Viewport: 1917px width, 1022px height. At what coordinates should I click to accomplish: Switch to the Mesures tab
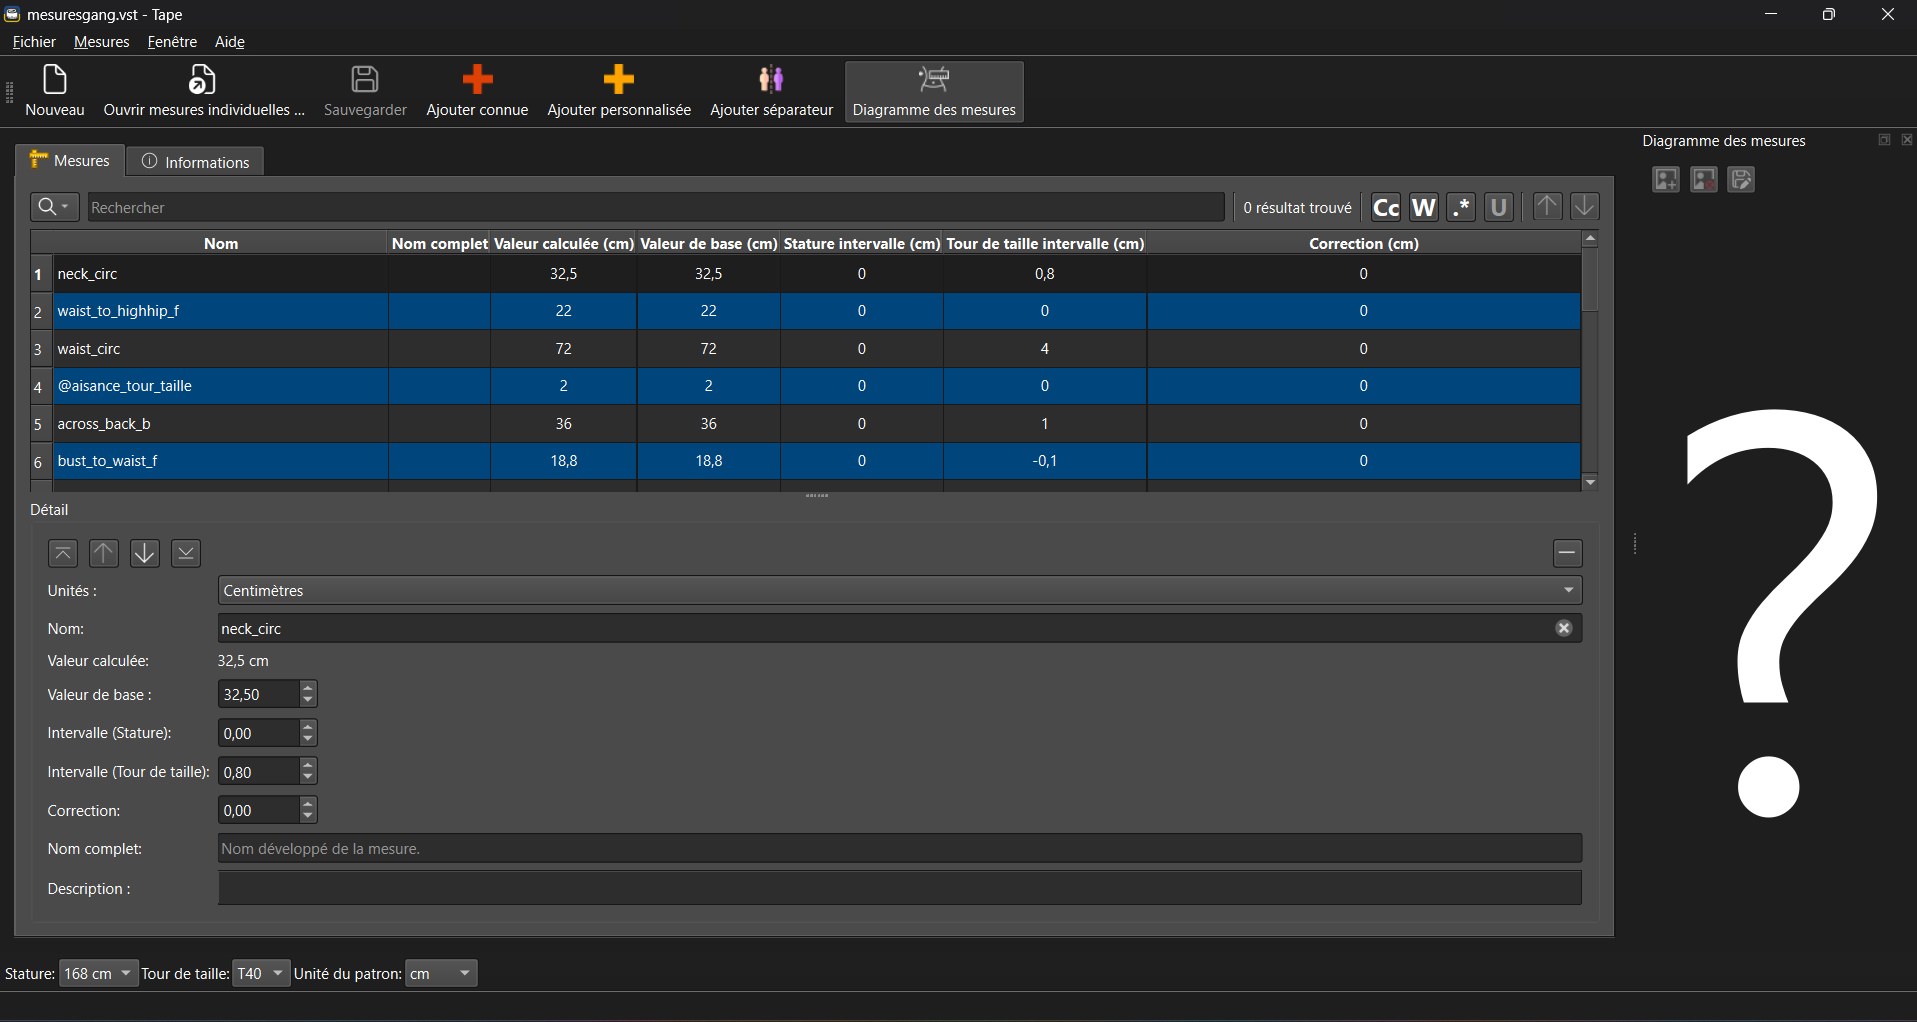point(70,161)
